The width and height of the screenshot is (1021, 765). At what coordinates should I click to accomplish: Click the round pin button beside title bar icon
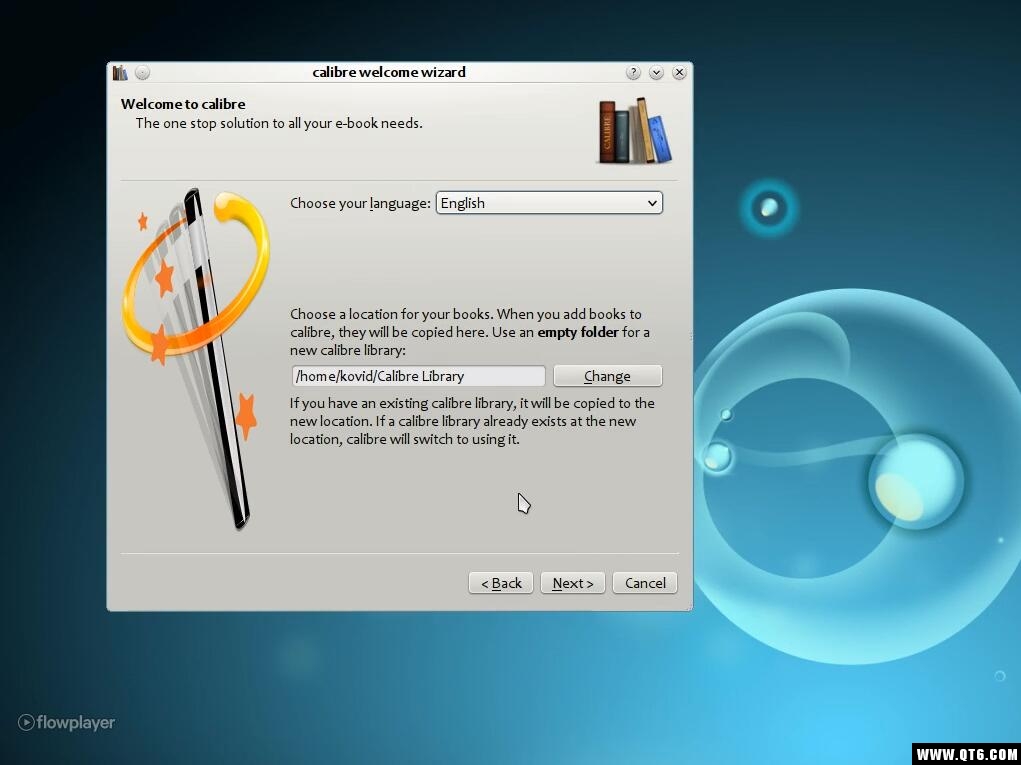tap(143, 72)
